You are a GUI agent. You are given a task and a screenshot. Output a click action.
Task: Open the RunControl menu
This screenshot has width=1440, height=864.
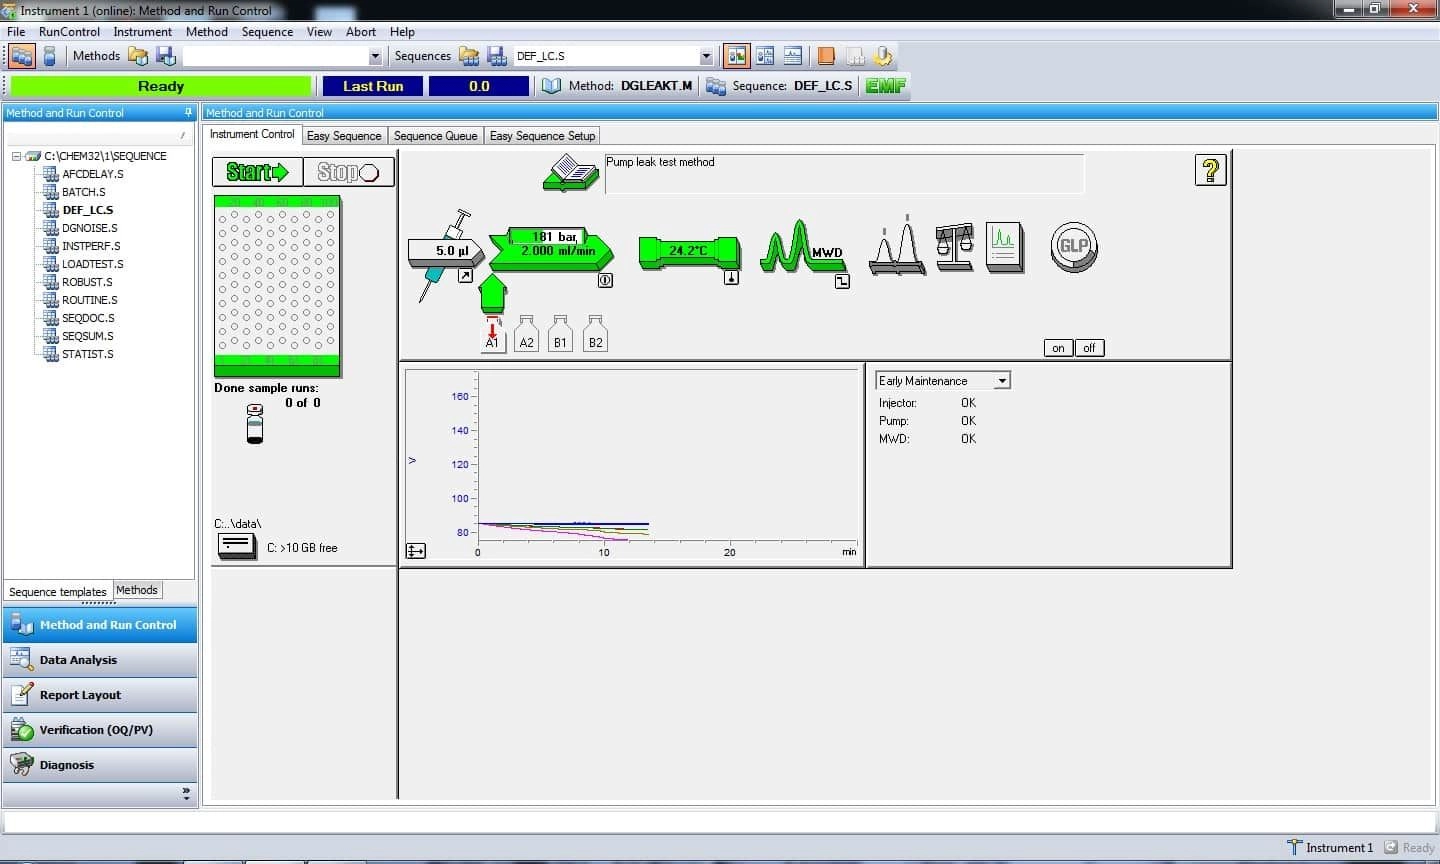point(69,32)
